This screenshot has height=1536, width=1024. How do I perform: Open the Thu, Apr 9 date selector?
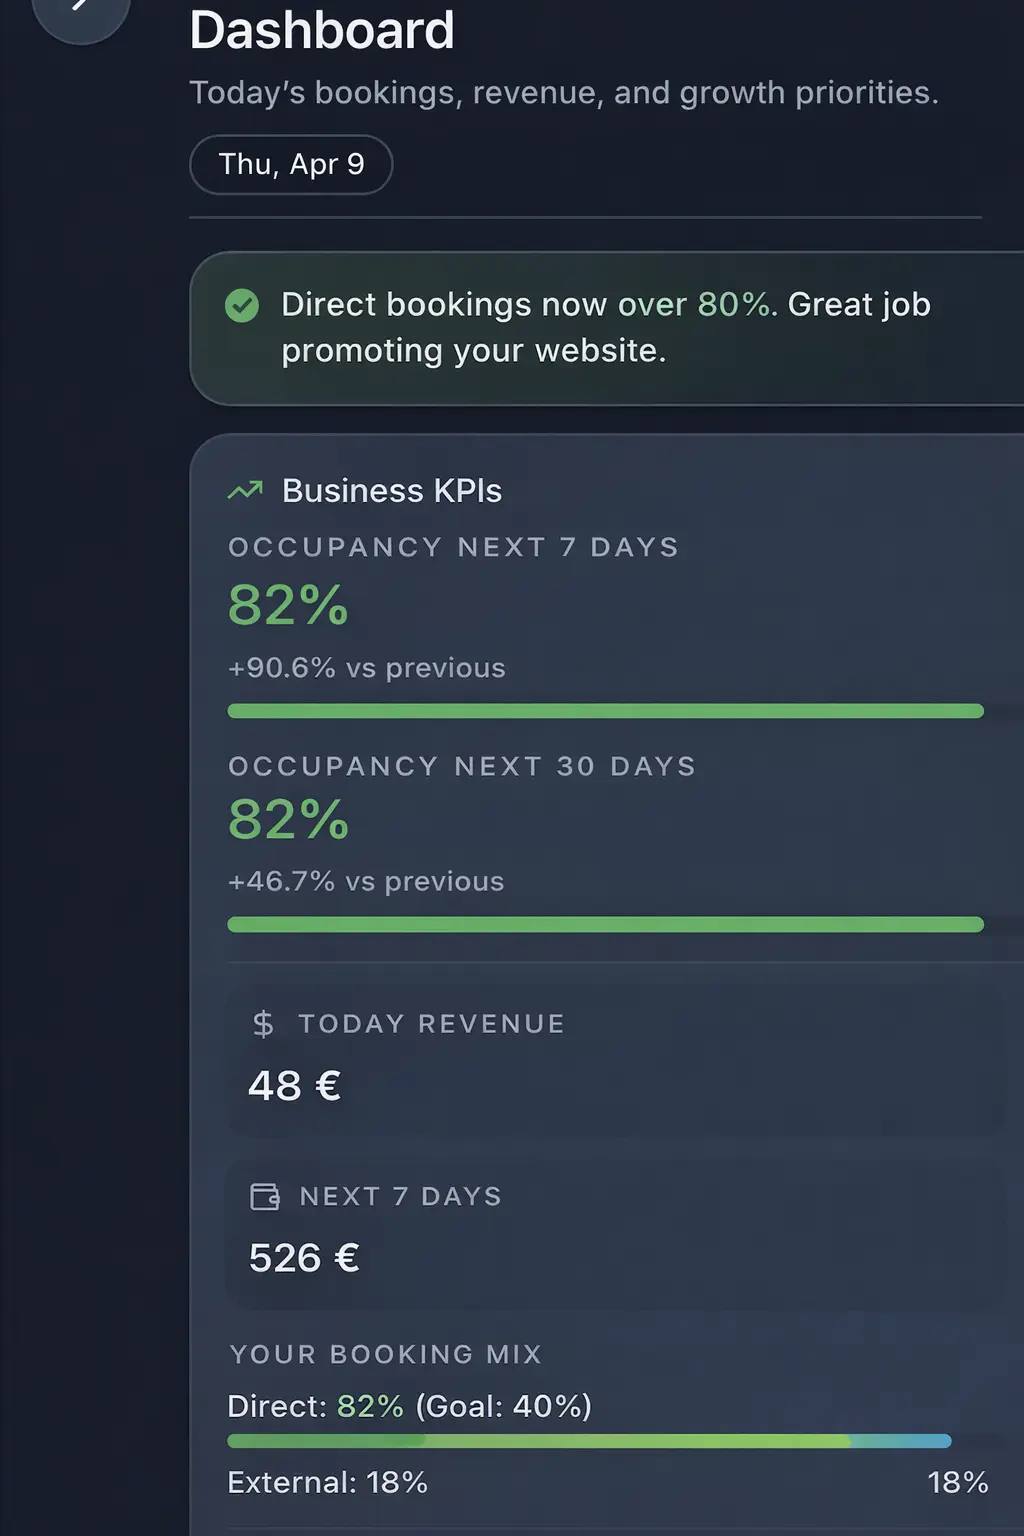pyautogui.click(x=290, y=164)
